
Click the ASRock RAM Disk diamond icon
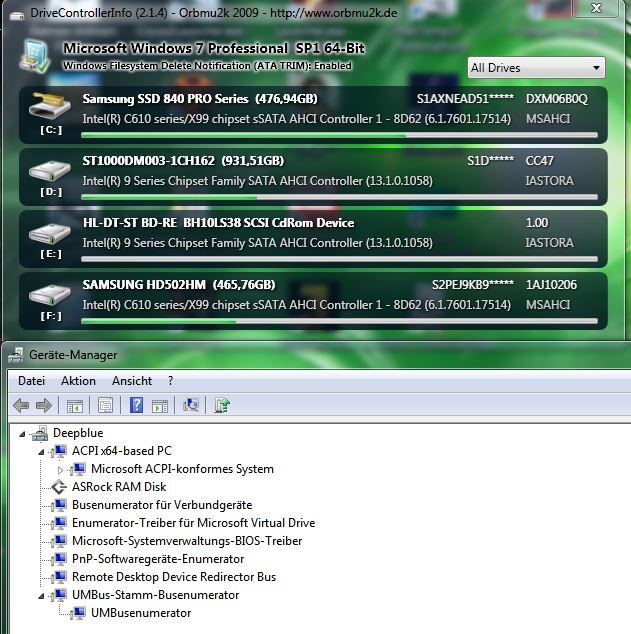click(59, 487)
